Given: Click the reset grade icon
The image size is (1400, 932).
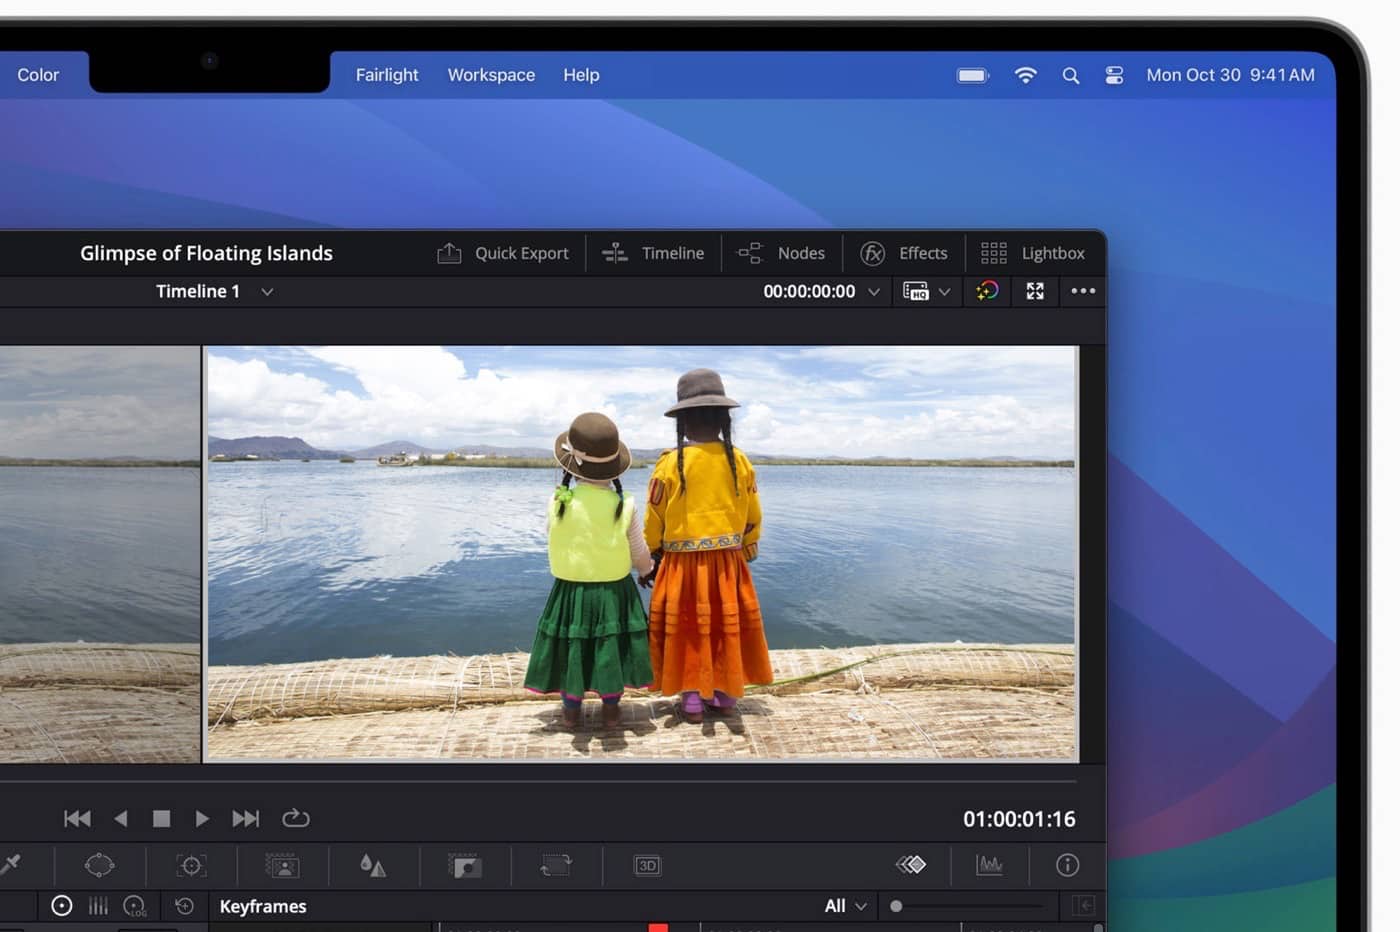Looking at the screenshot, I should pyautogui.click(x=184, y=906).
